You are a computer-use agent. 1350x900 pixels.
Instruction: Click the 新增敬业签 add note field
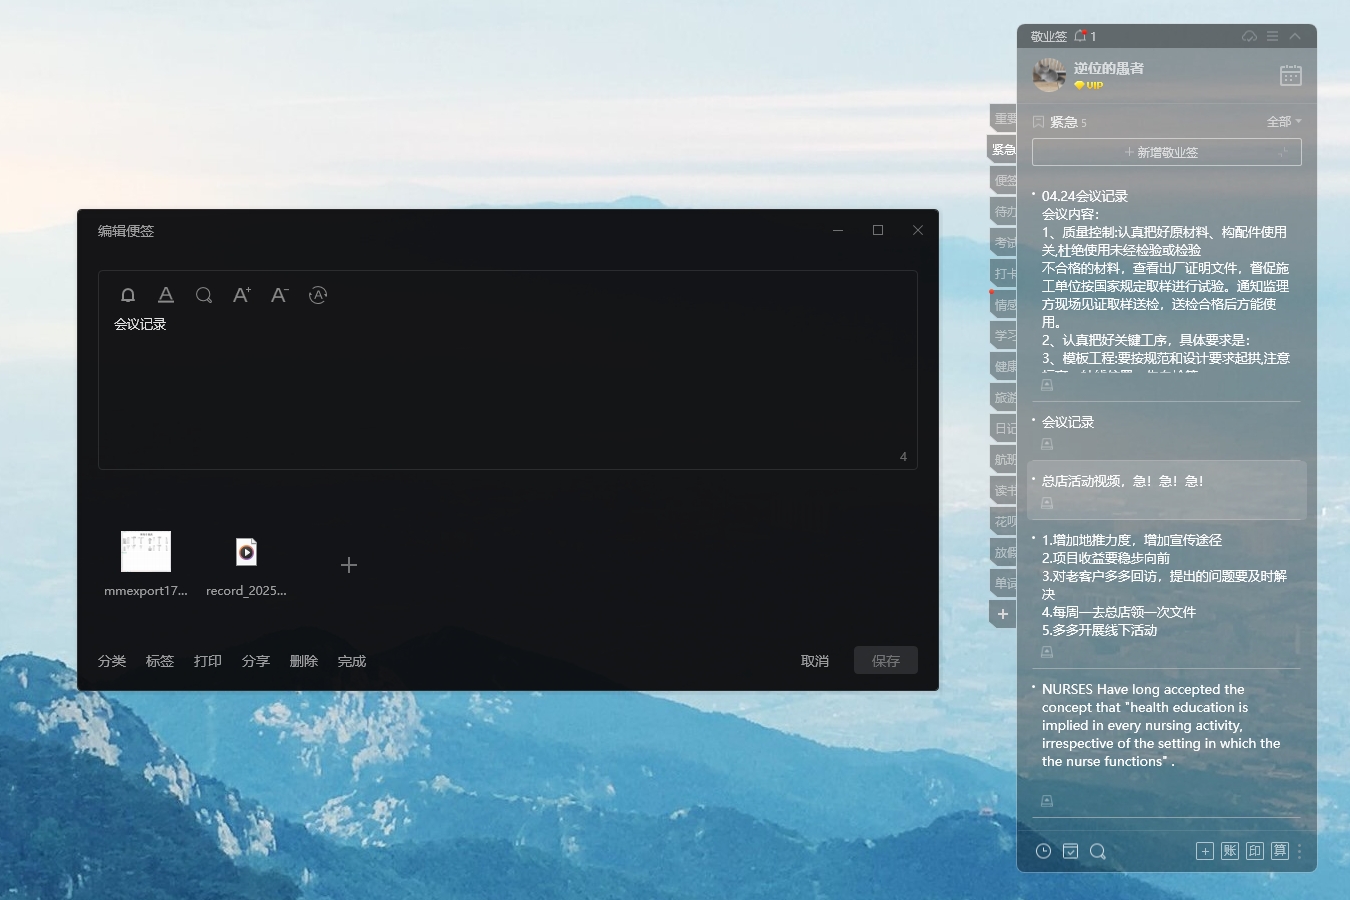pyautogui.click(x=1166, y=152)
